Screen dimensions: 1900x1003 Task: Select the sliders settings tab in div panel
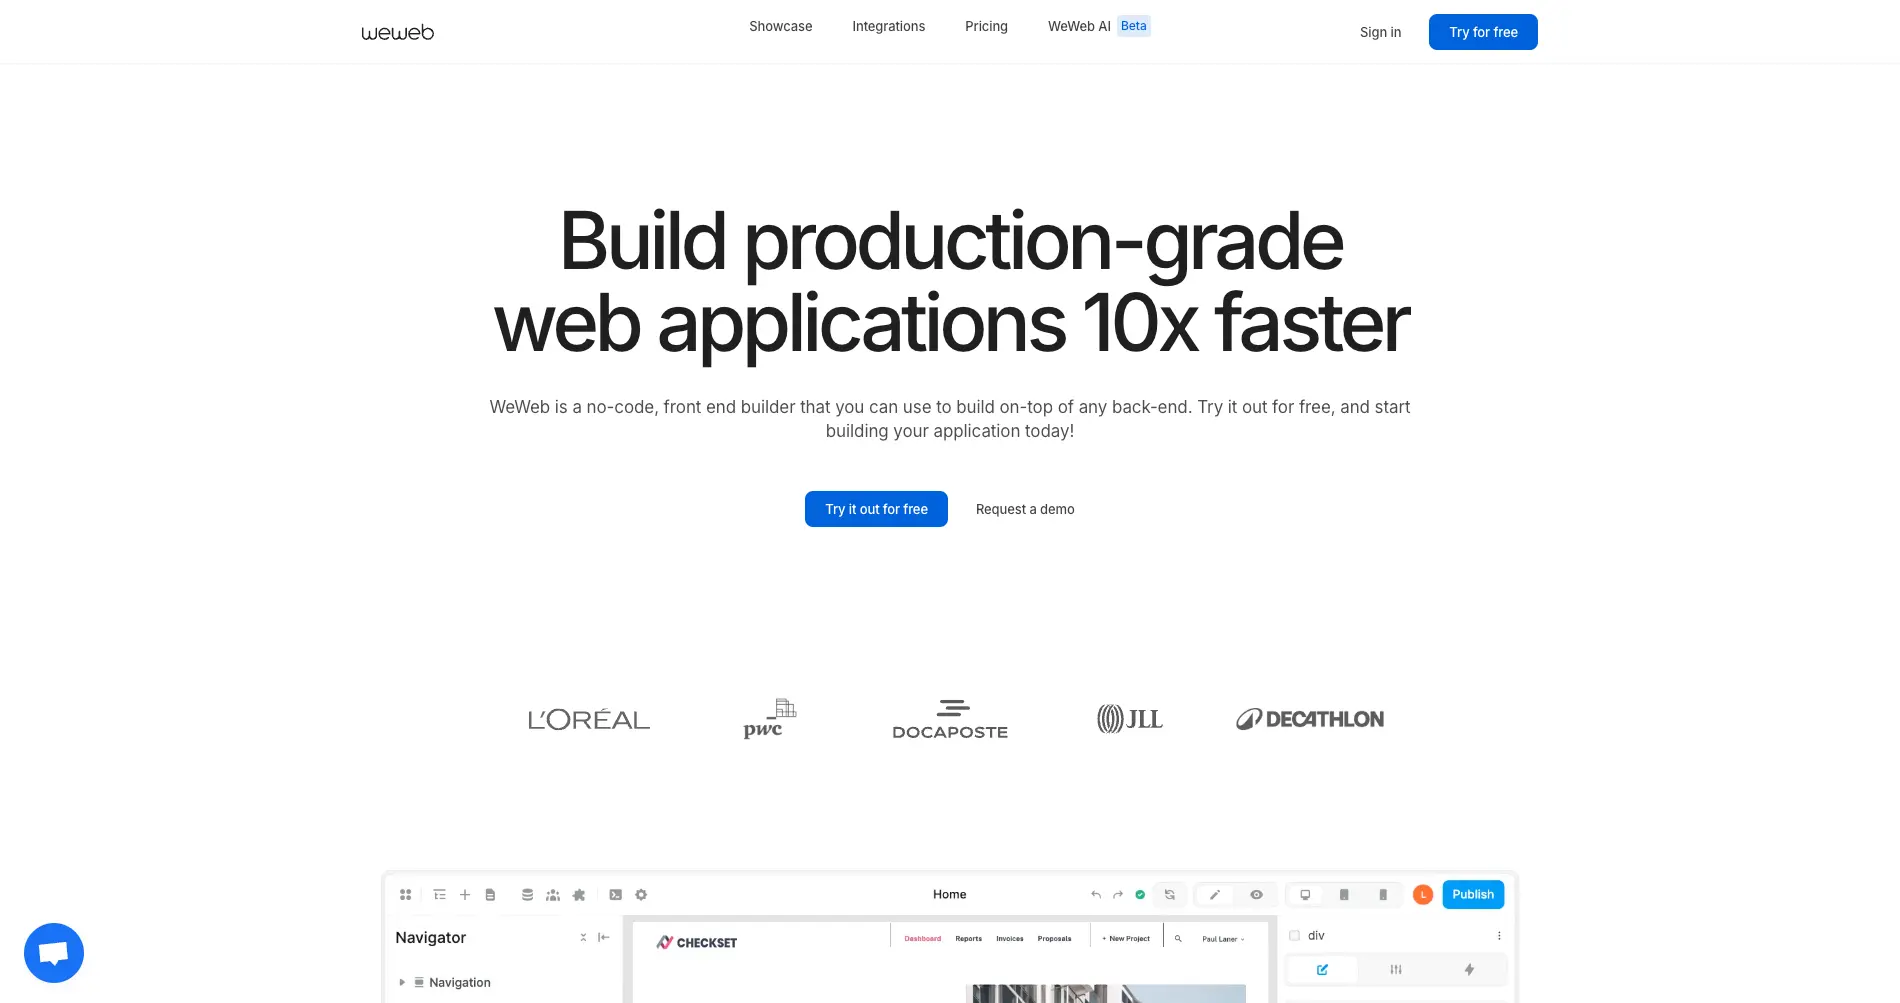(x=1396, y=969)
